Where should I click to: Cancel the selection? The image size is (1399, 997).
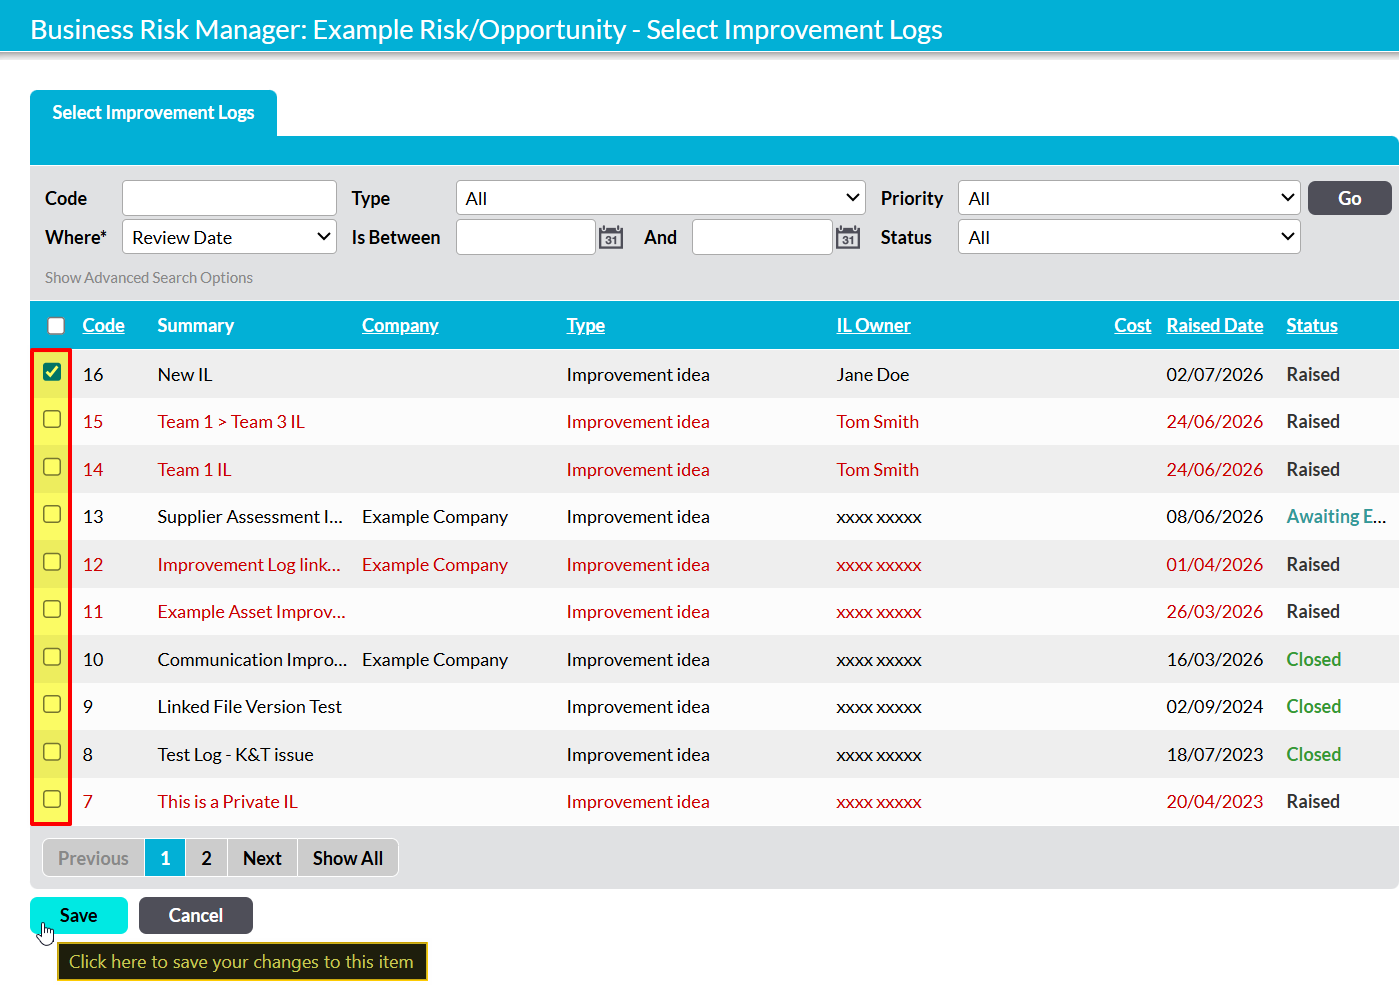(196, 915)
